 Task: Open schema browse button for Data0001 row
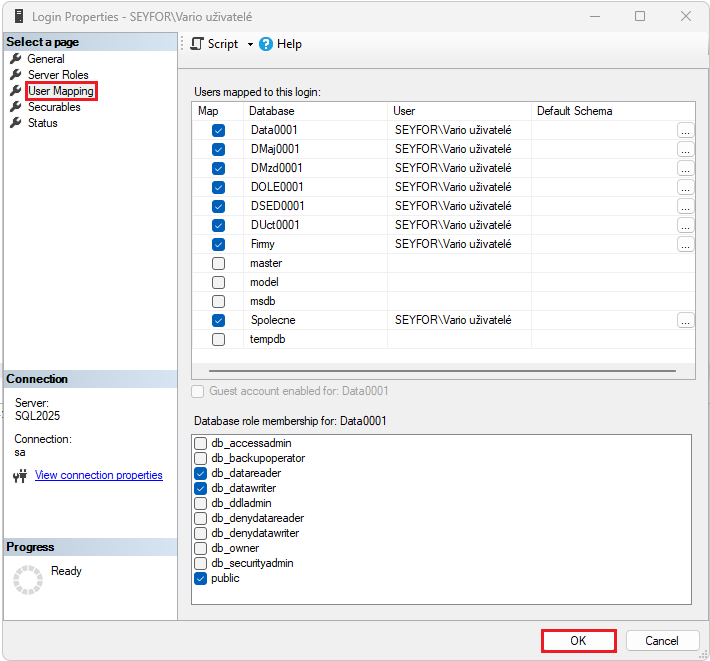[685, 130]
